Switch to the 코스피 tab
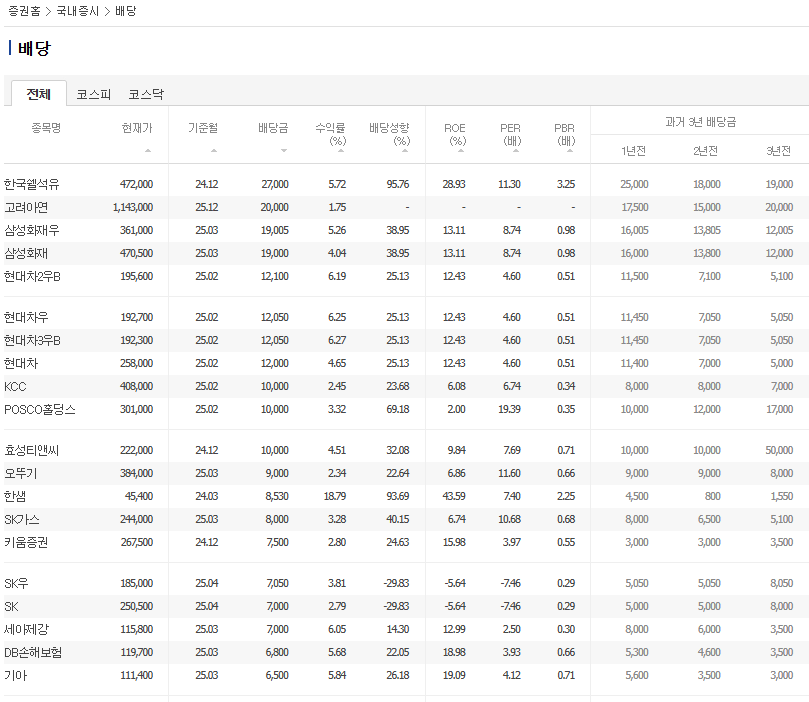 94,94
